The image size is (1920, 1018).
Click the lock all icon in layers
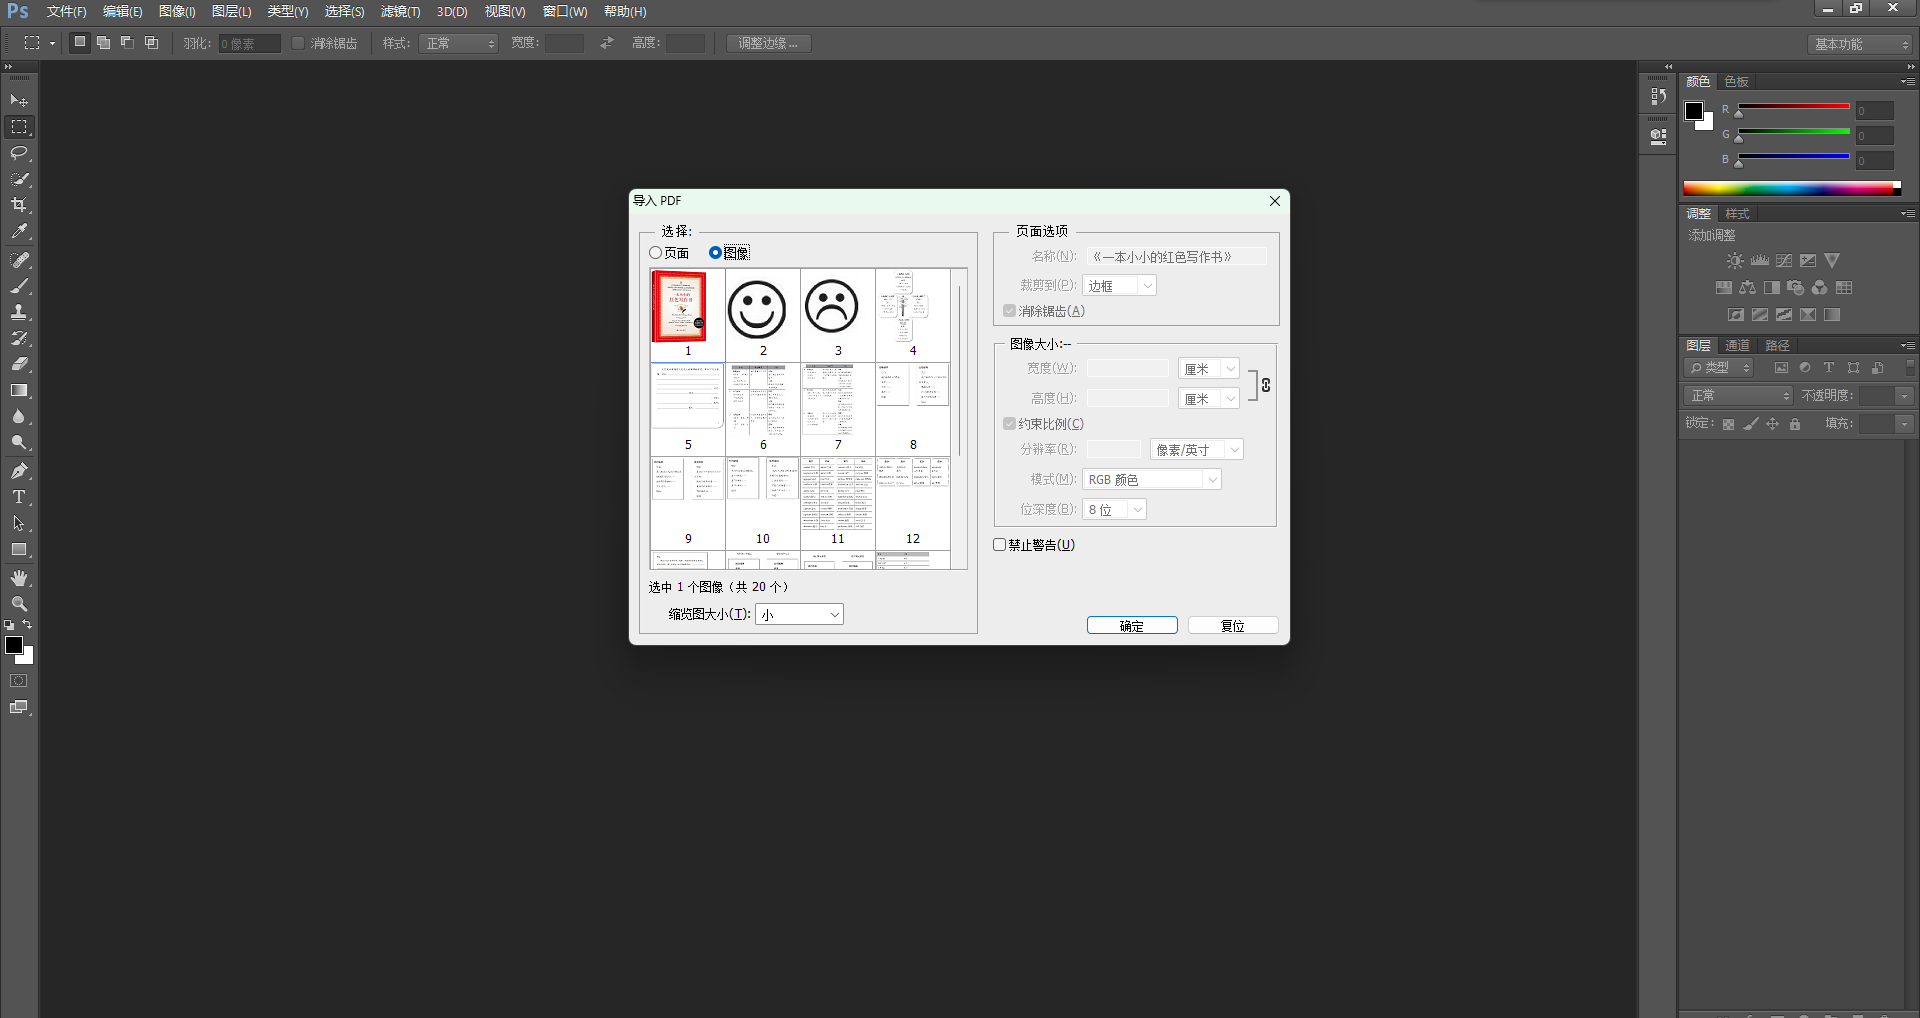pos(1795,424)
